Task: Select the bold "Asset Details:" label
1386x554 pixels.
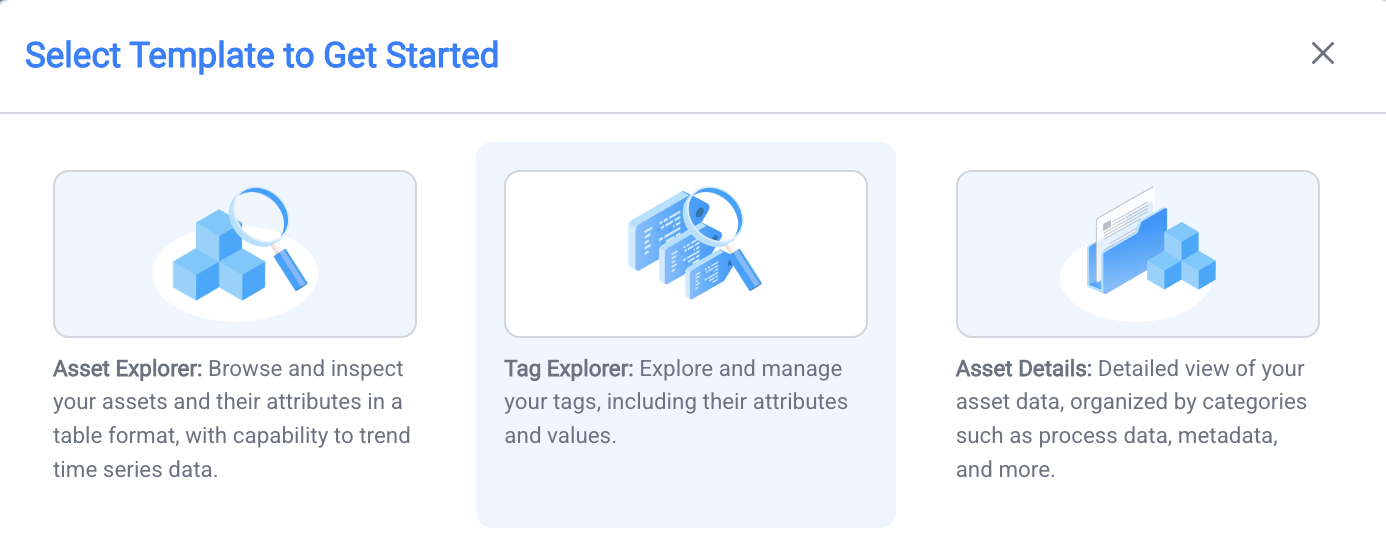Action: [x=1023, y=369]
